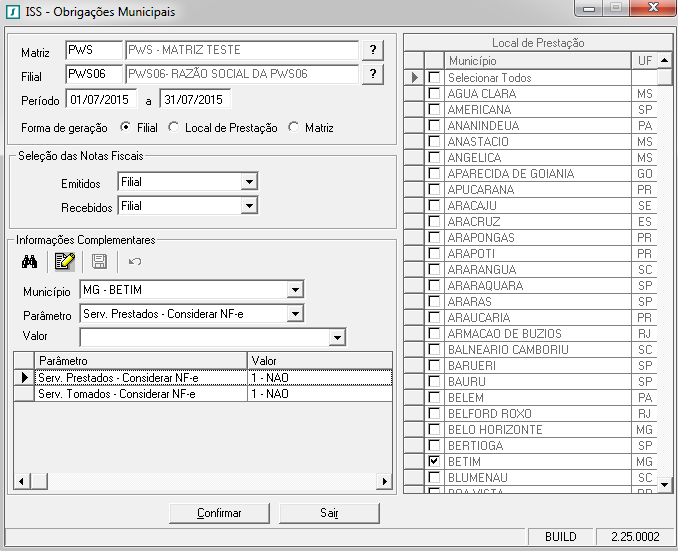Click the undo arrow icon
This screenshot has width=678, height=551.
[135, 262]
